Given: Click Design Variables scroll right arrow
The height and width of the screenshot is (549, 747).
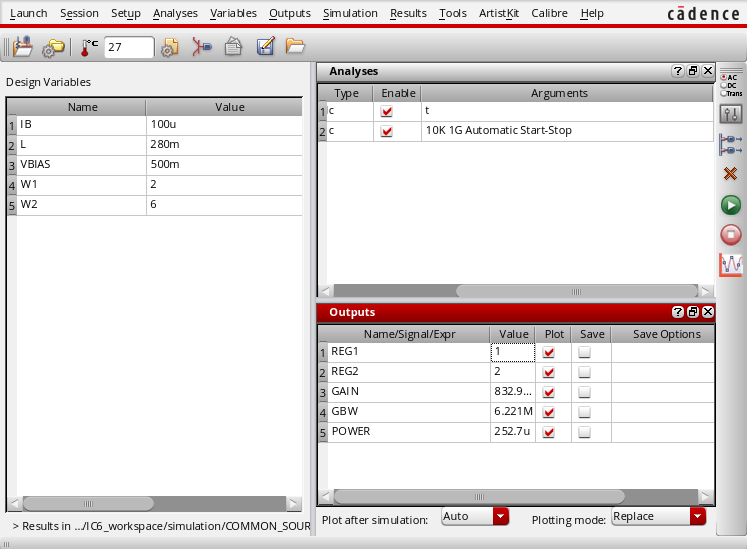Looking at the screenshot, I should (294, 503).
